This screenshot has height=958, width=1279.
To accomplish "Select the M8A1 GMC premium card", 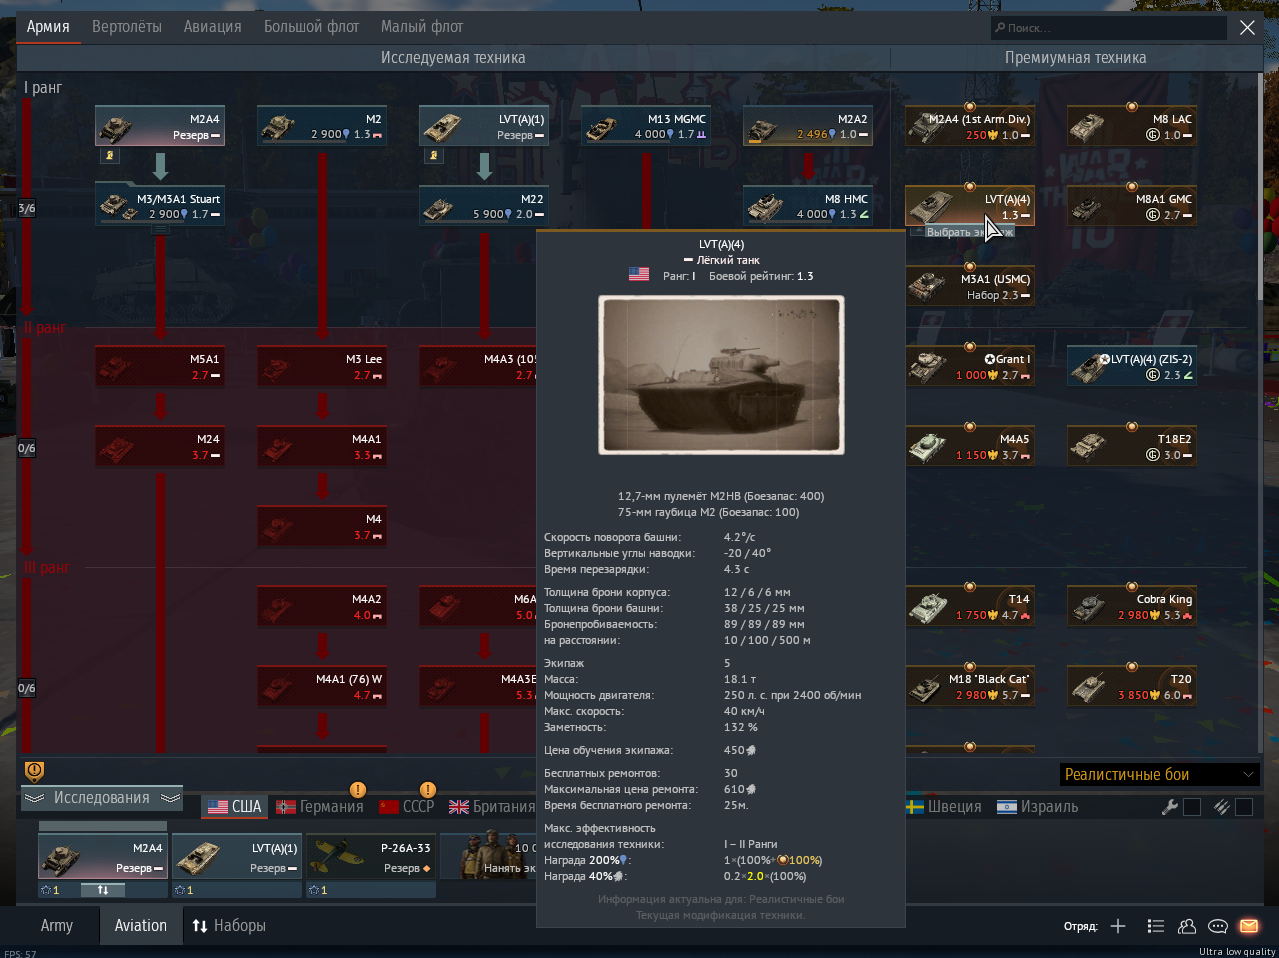I will coord(1132,207).
